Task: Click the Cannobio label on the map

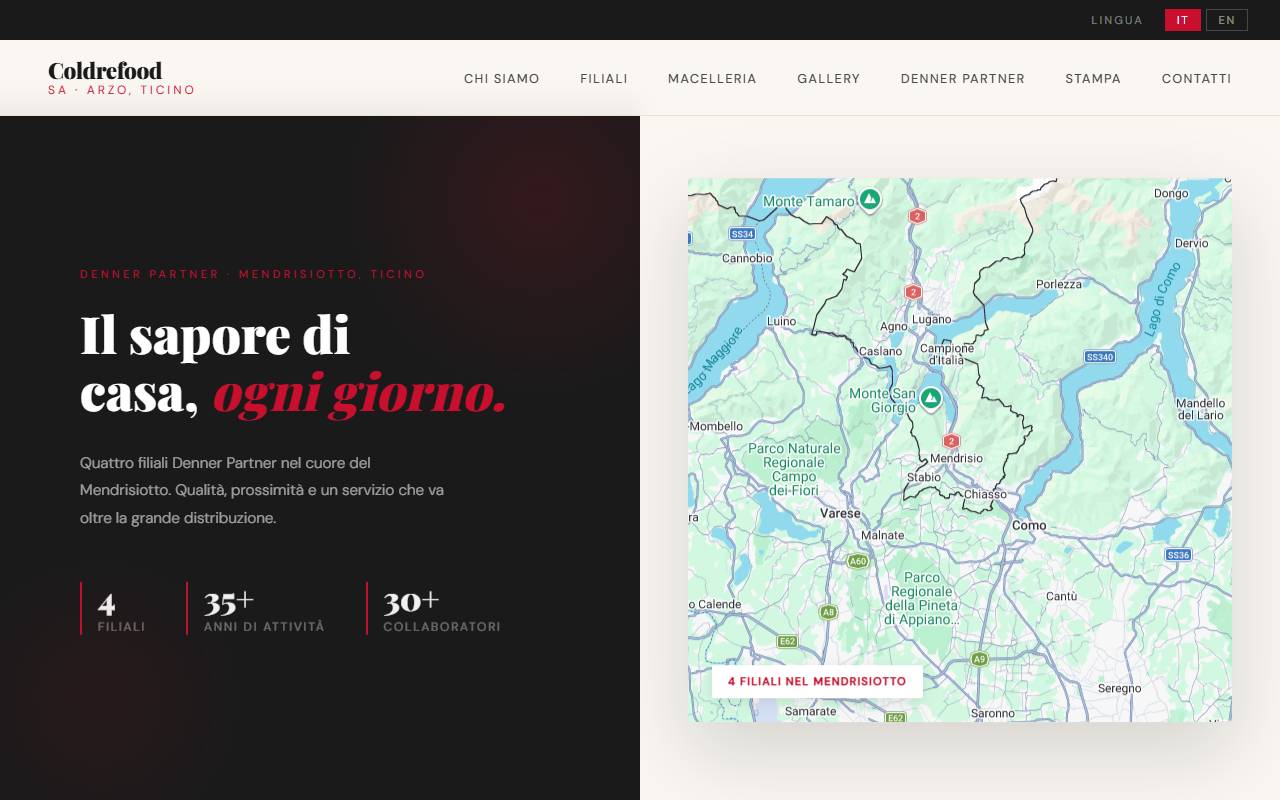Action: pyautogui.click(x=747, y=258)
